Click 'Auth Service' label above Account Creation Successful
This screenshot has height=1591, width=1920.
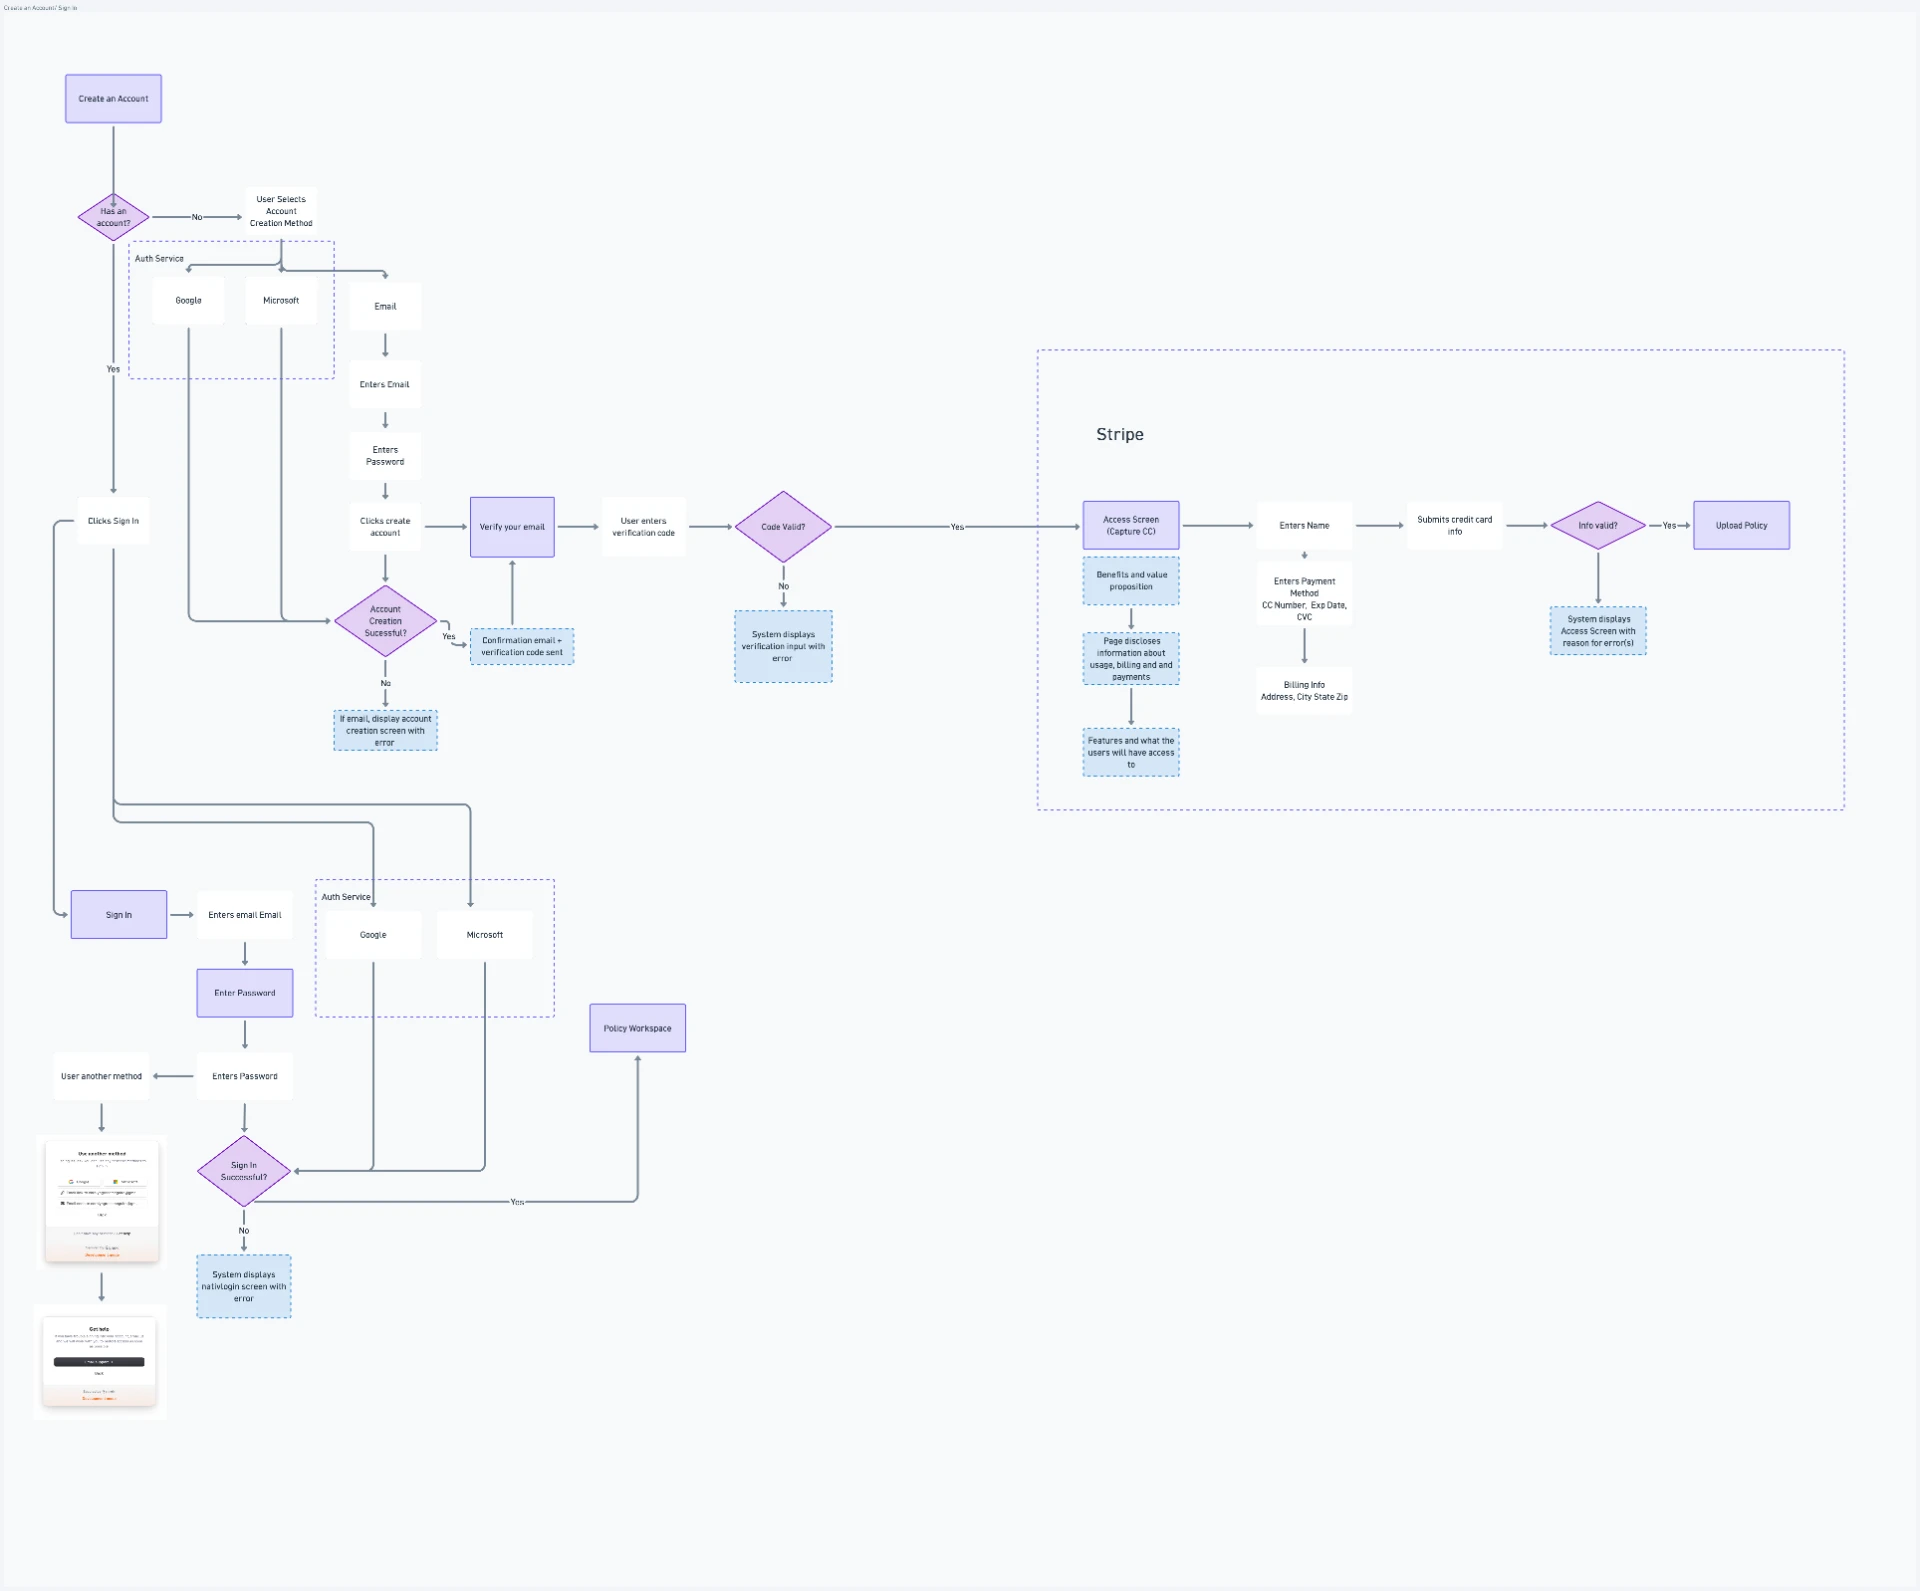(159, 259)
